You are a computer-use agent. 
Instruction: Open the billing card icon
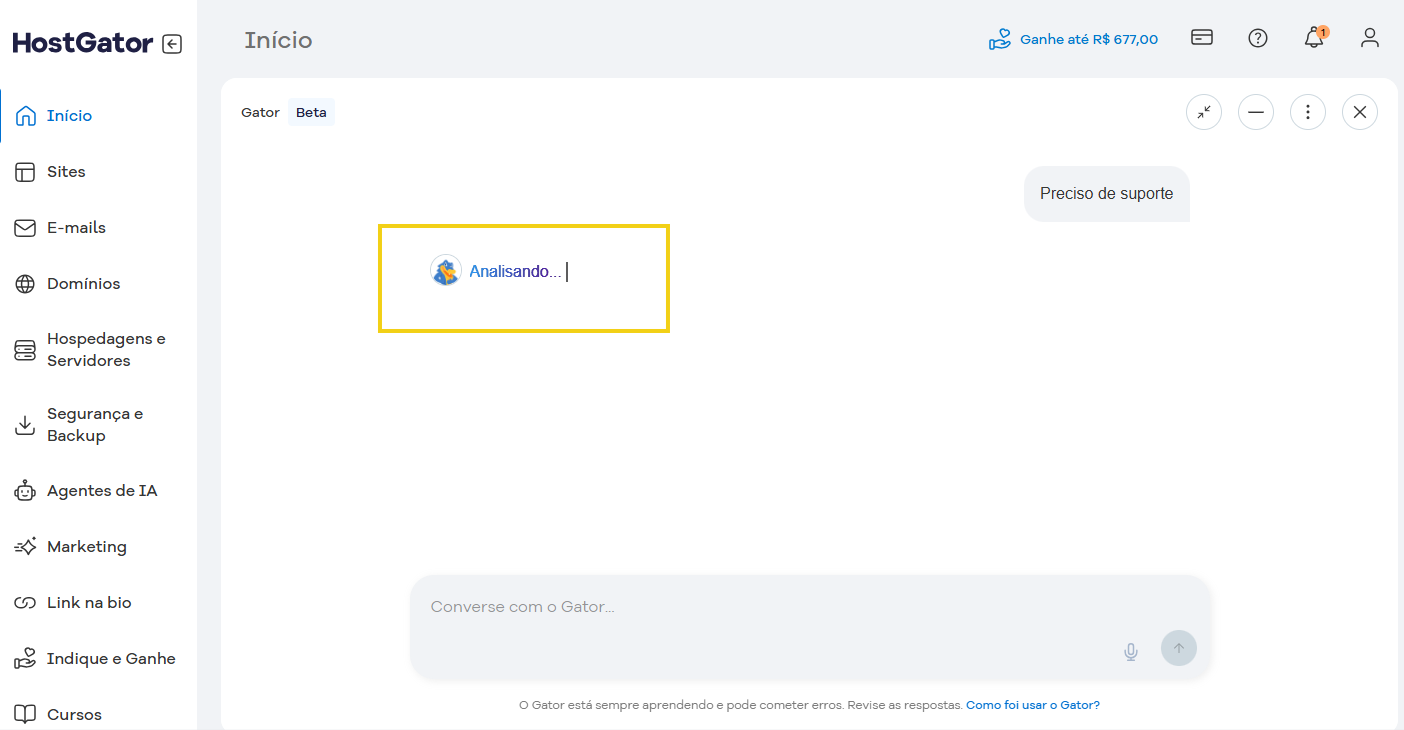coord(1202,38)
